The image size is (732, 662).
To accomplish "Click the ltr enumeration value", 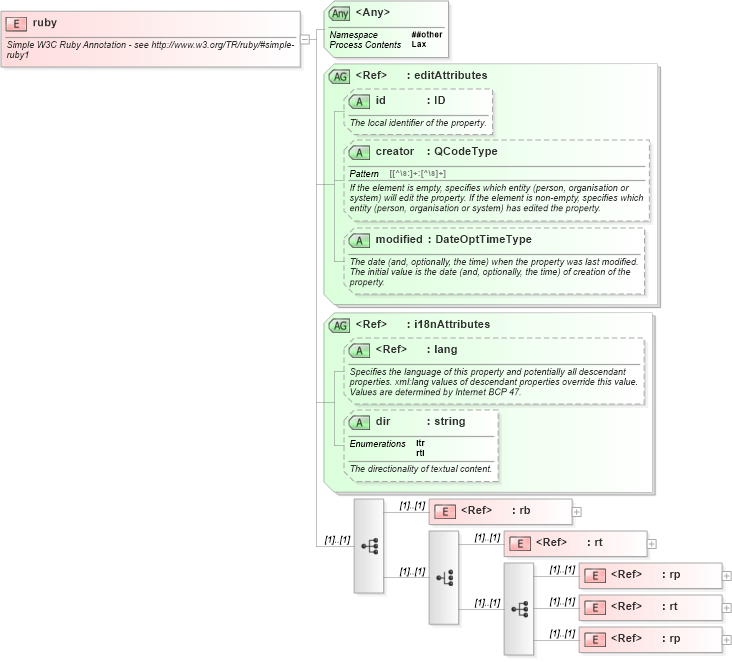I will coord(420,443).
